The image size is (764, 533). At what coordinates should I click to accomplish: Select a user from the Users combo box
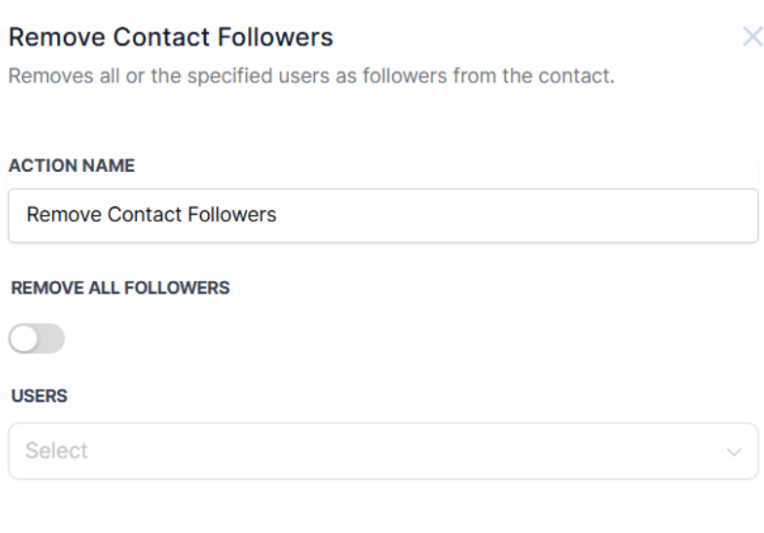pyautogui.click(x=383, y=451)
